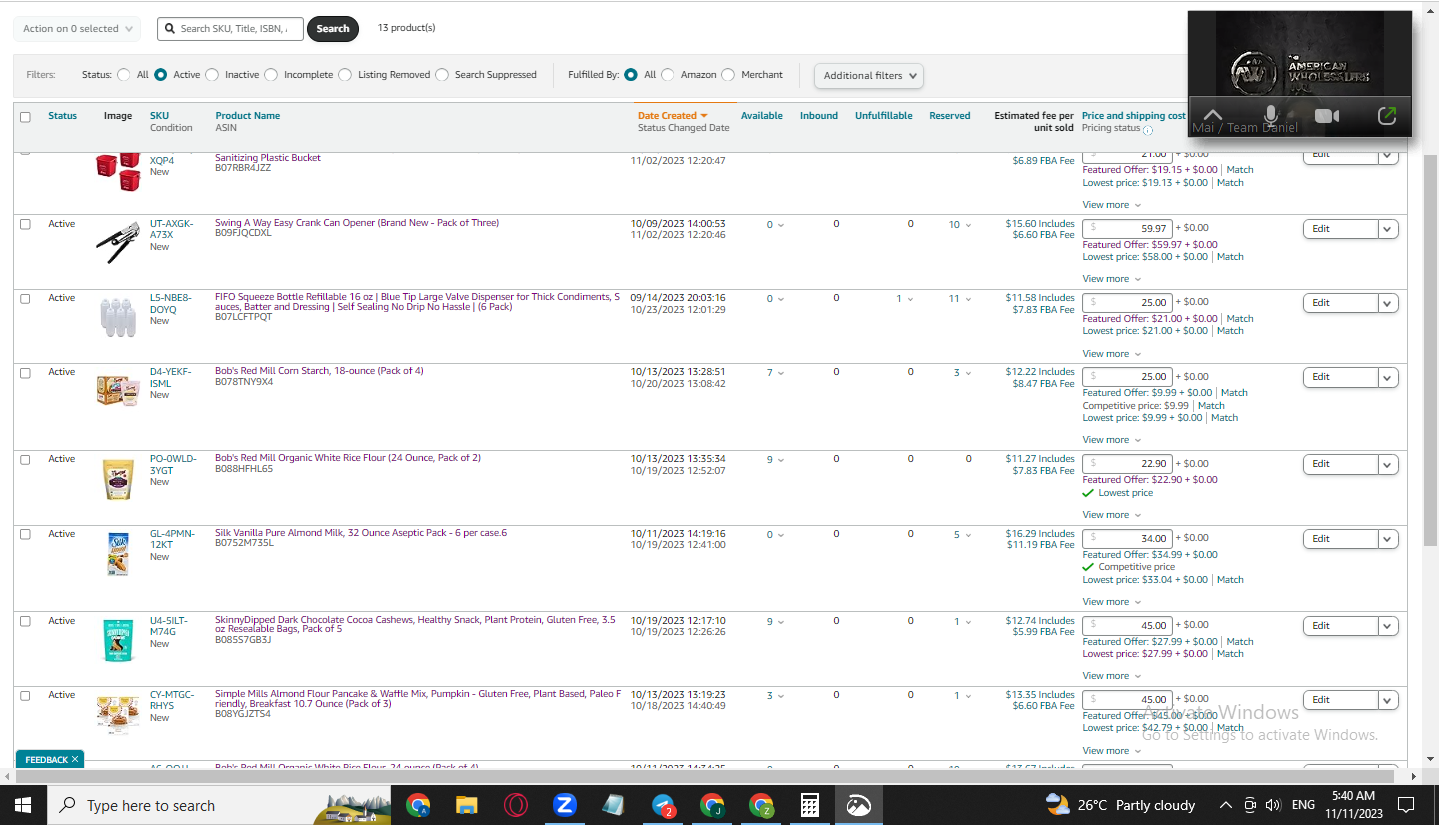The image size is (1439, 825).
Task: Expand View more under Silk Almond Milk price
Action: tap(1111, 602)
